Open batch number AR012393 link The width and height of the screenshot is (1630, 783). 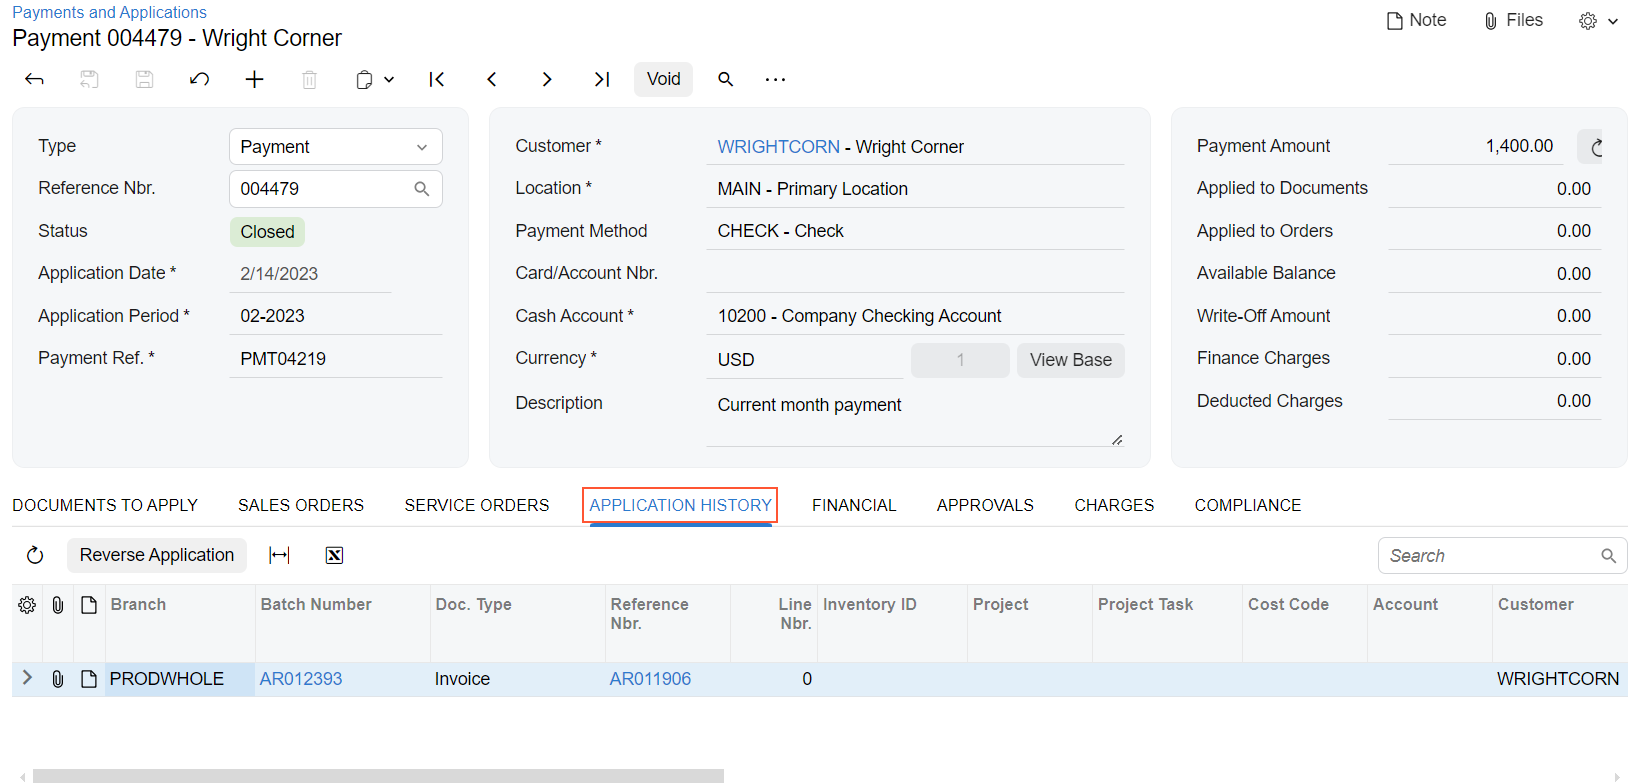[301, 679]
